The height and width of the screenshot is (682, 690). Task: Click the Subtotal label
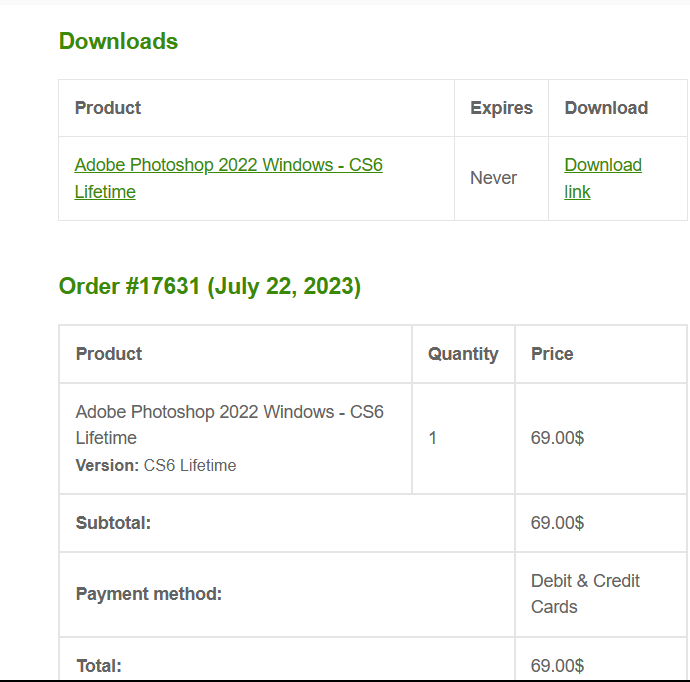click(113, 523)
